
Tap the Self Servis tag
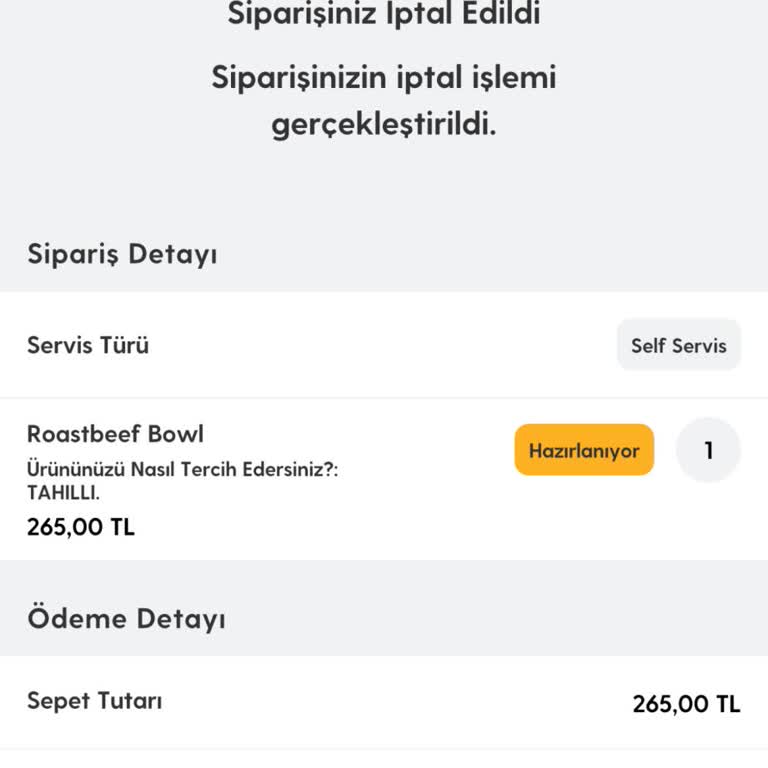click(679, 346)
